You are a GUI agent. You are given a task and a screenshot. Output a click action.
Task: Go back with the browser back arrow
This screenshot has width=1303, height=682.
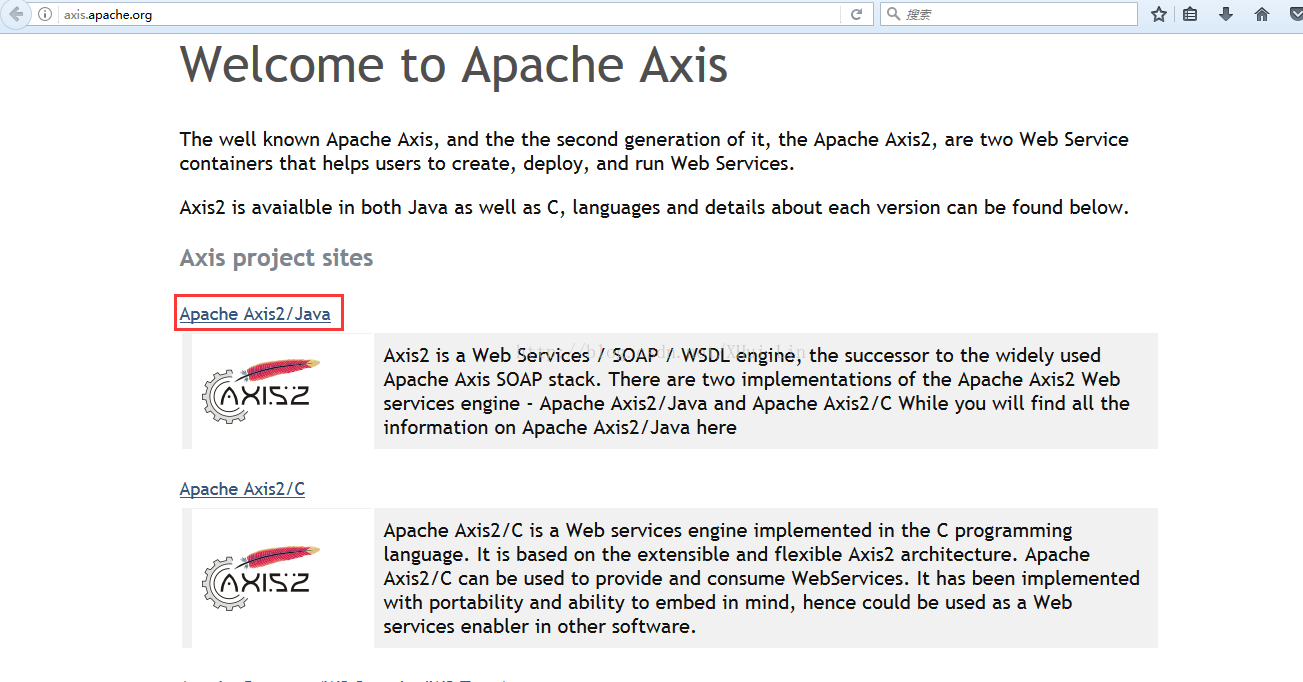[x=15, y=14]
